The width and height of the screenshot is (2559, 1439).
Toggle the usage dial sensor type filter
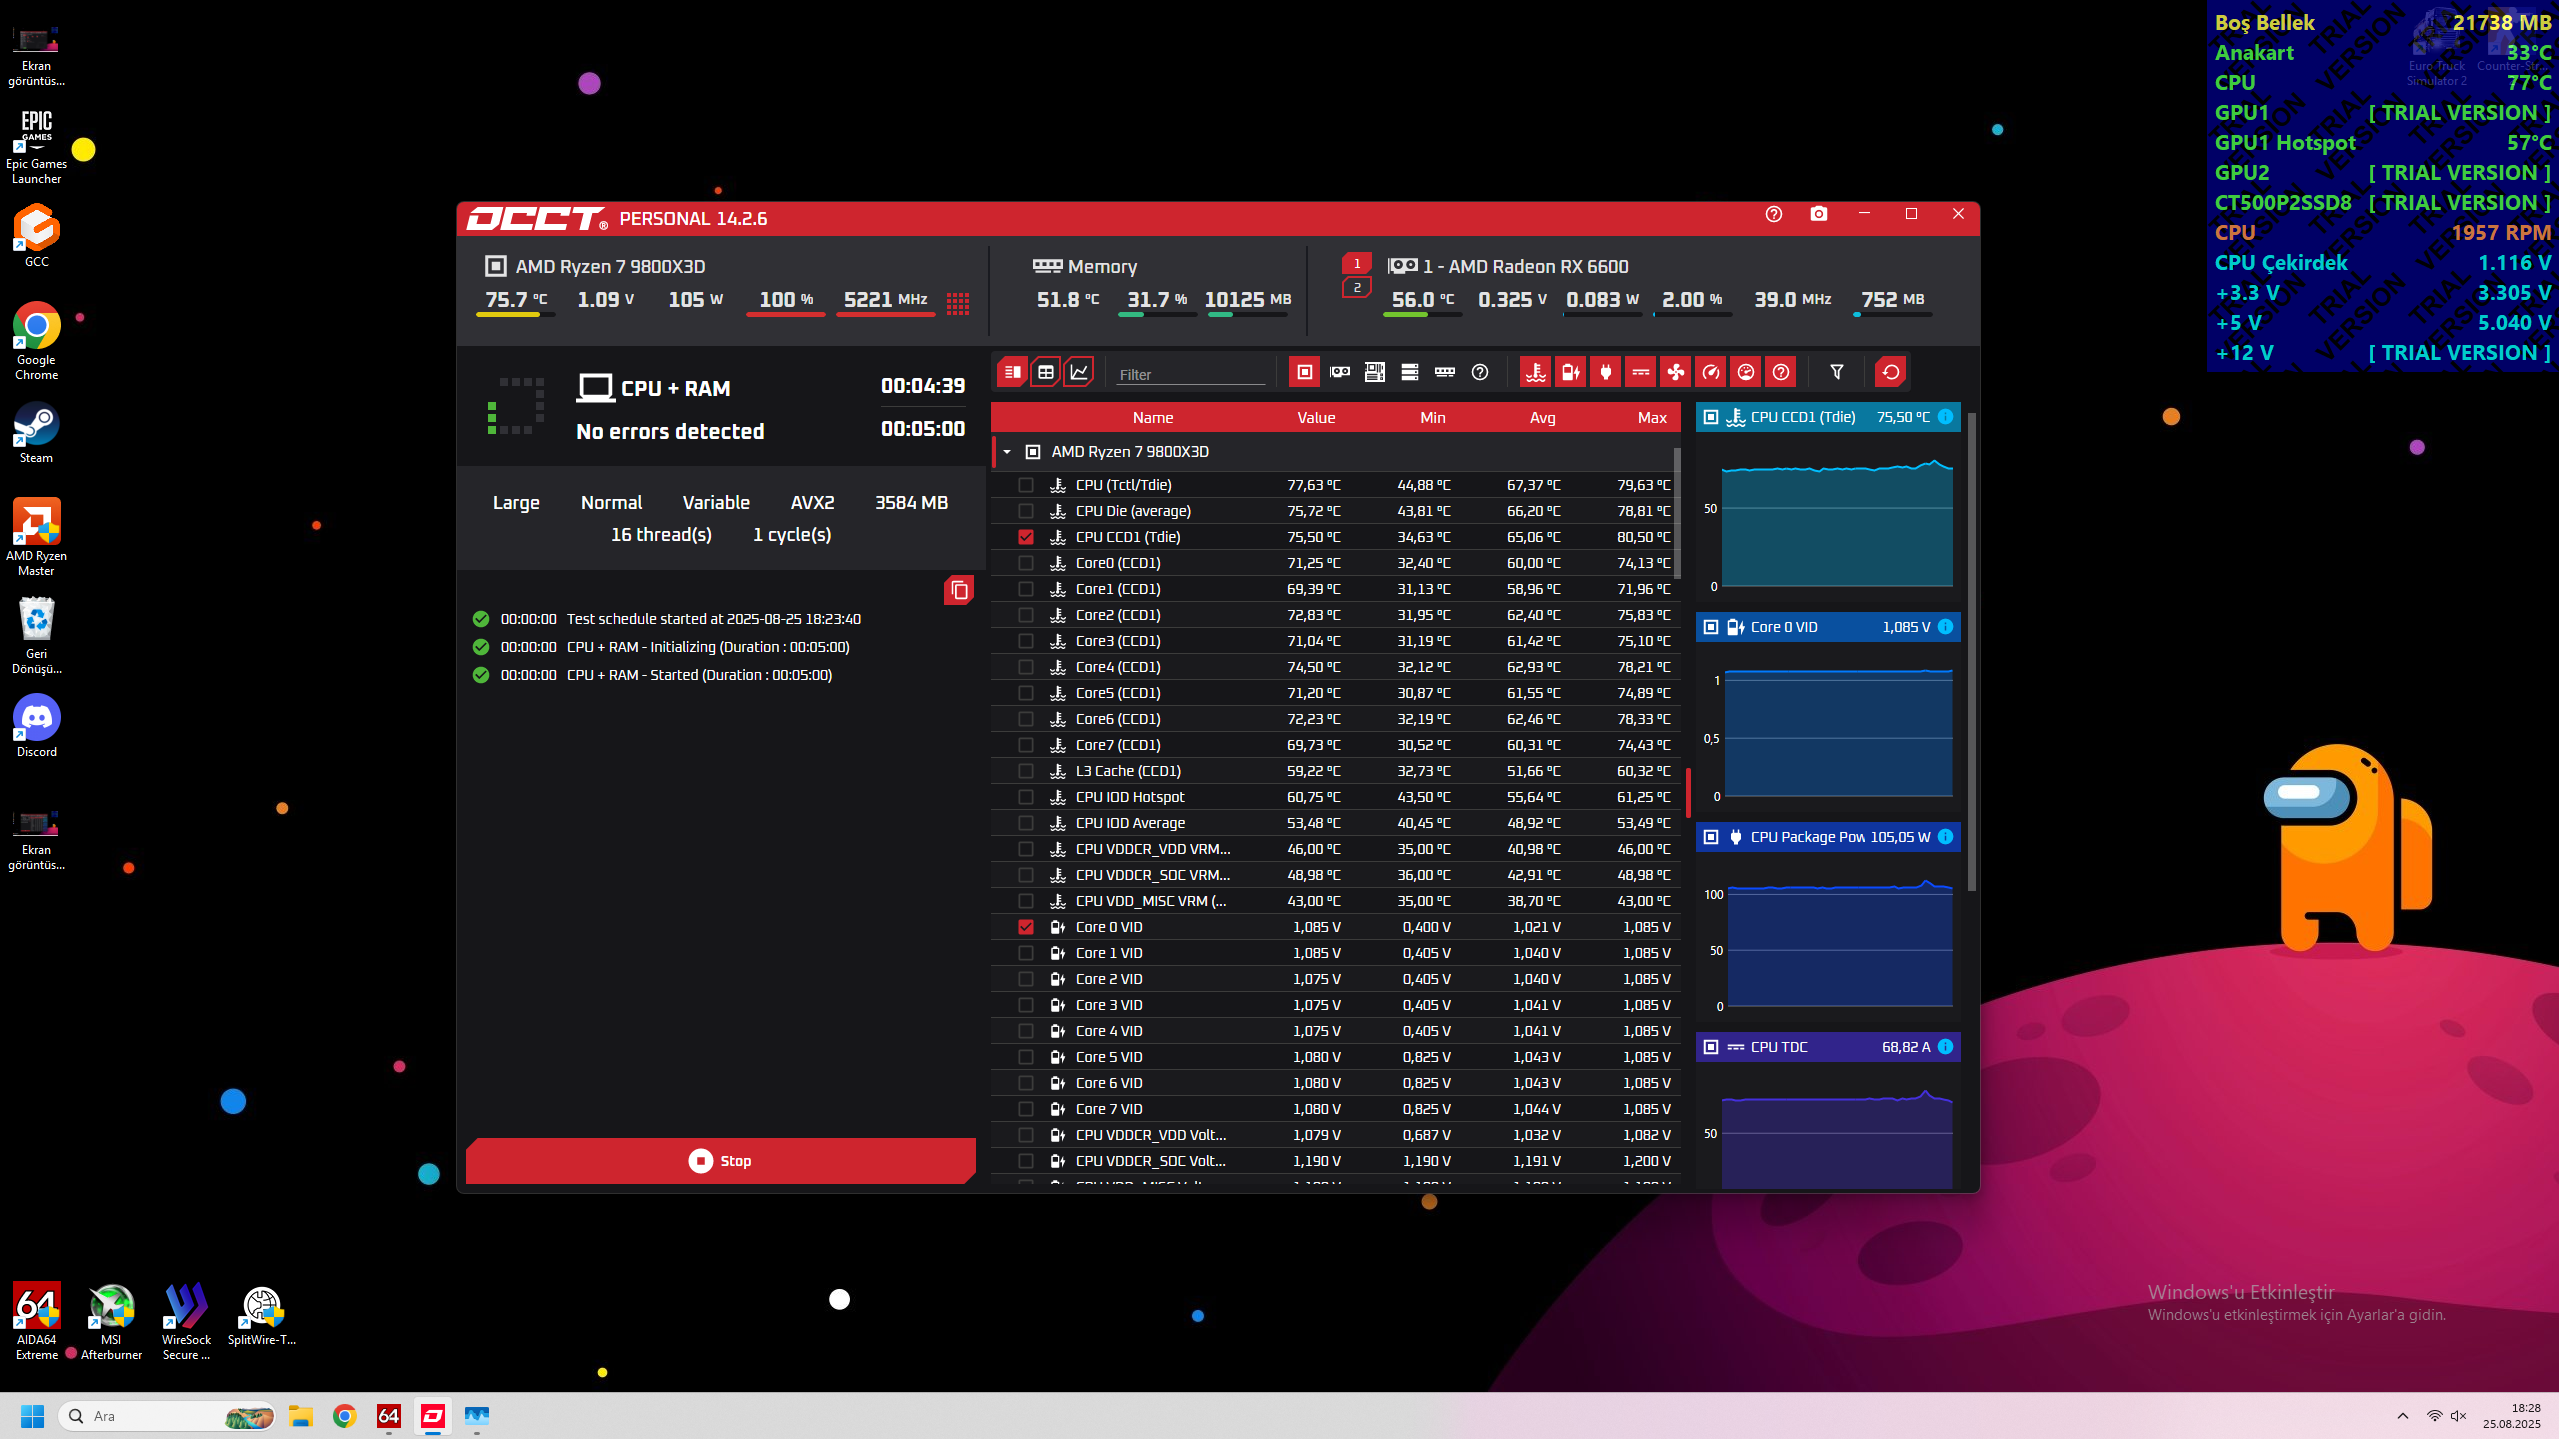1746,372
